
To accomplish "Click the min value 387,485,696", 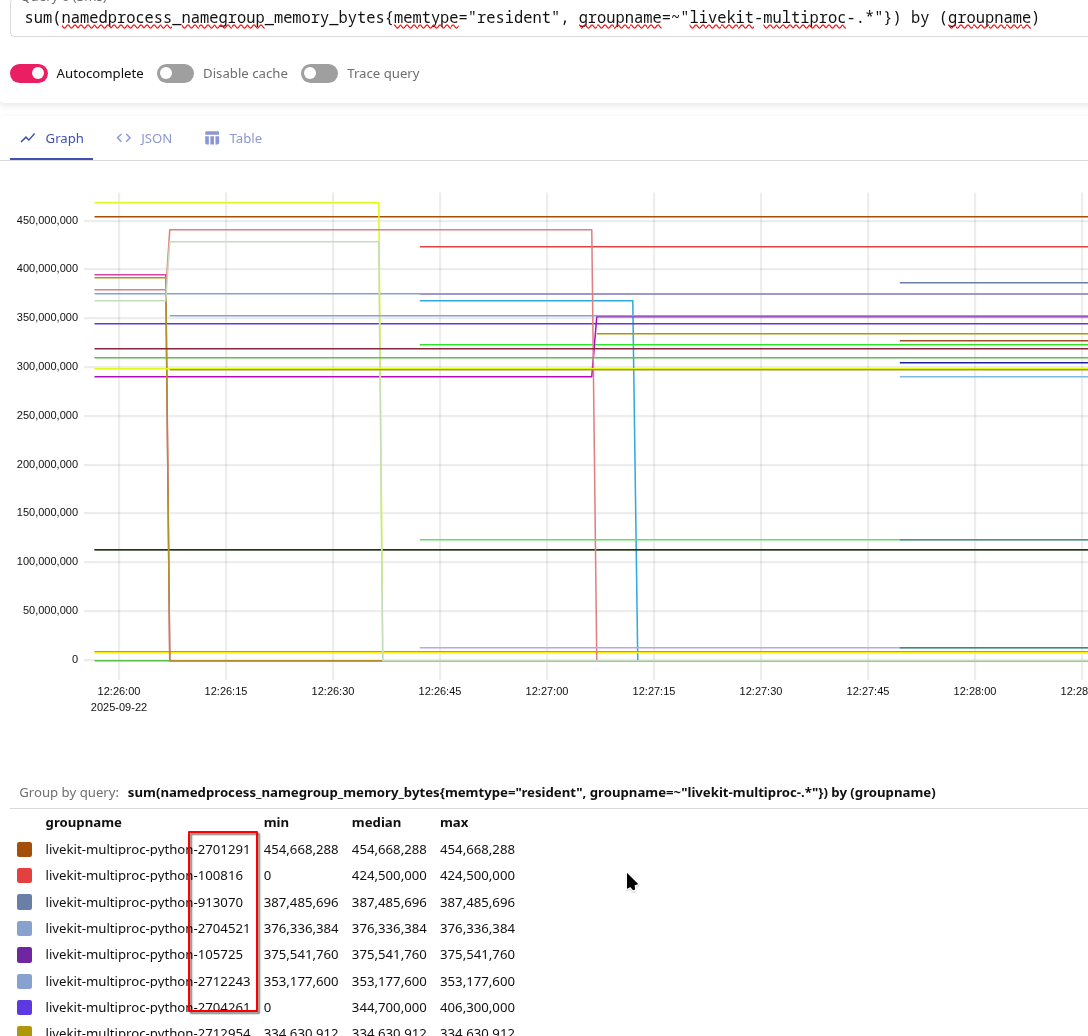I will point(301,902).
